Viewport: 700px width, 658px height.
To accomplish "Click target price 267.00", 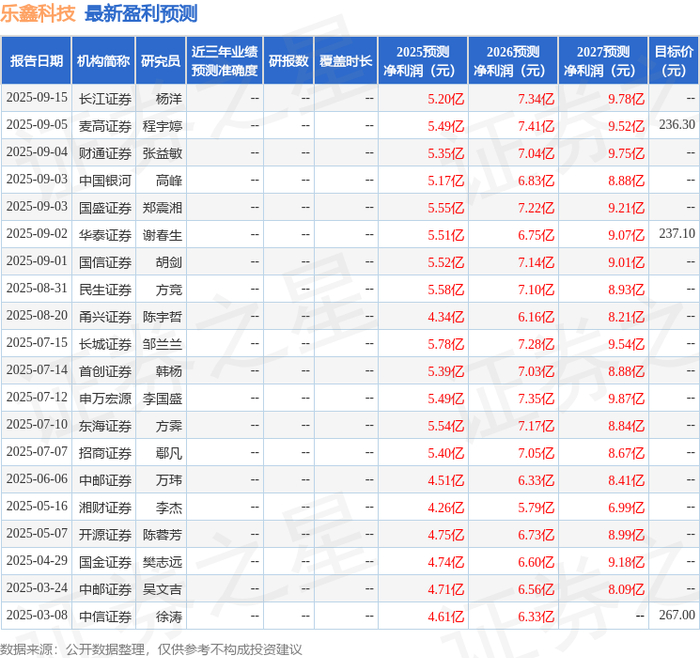I will click(x=677, y=615).
